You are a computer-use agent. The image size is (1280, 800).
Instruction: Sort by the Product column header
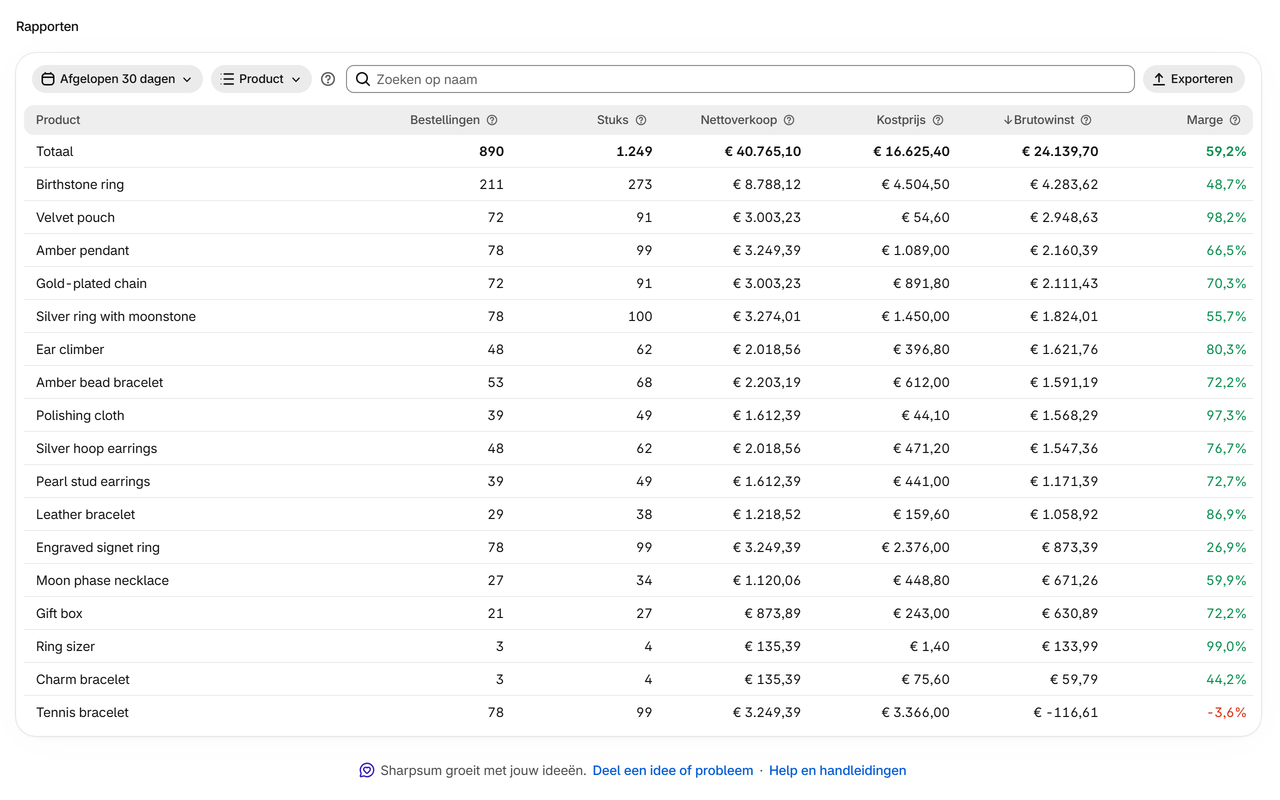(x=58, y=120)
